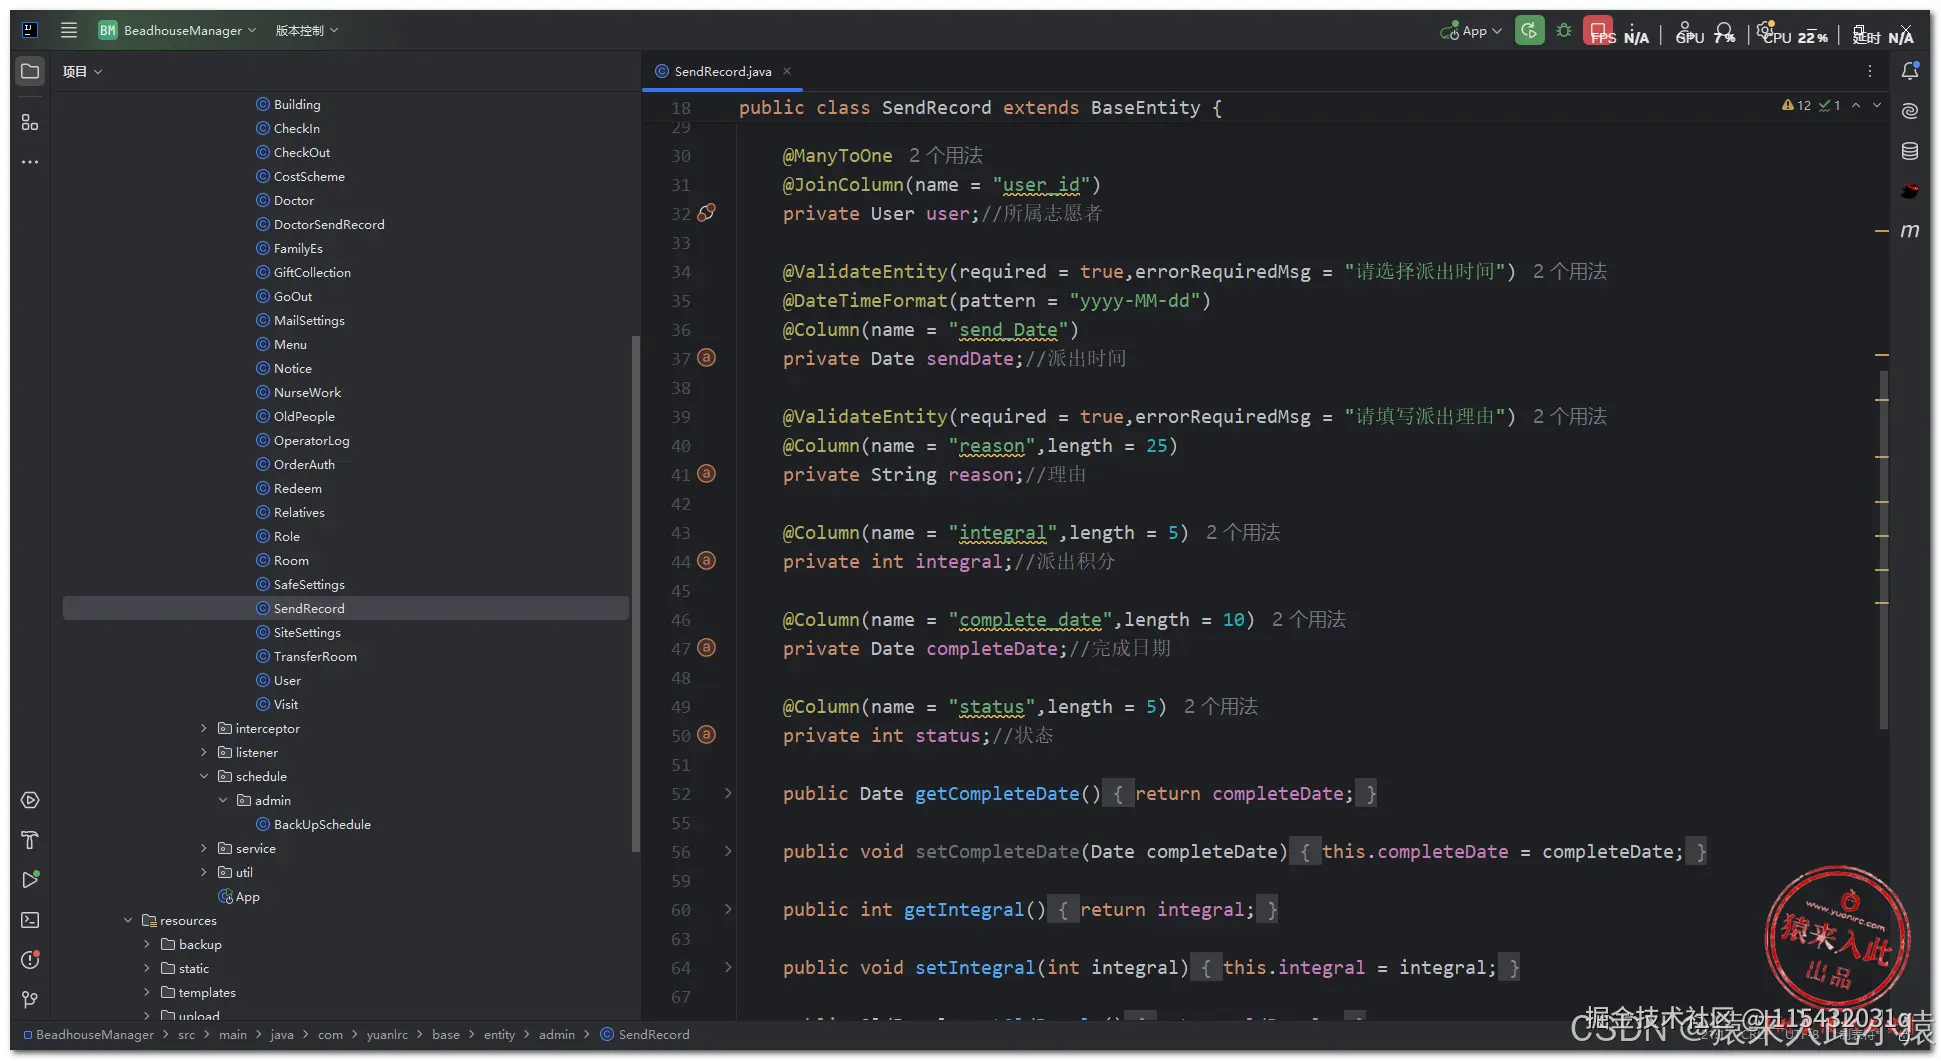Start debugging with the bug icon
Screen dimensions: 1941x1061
(1564, 30)
